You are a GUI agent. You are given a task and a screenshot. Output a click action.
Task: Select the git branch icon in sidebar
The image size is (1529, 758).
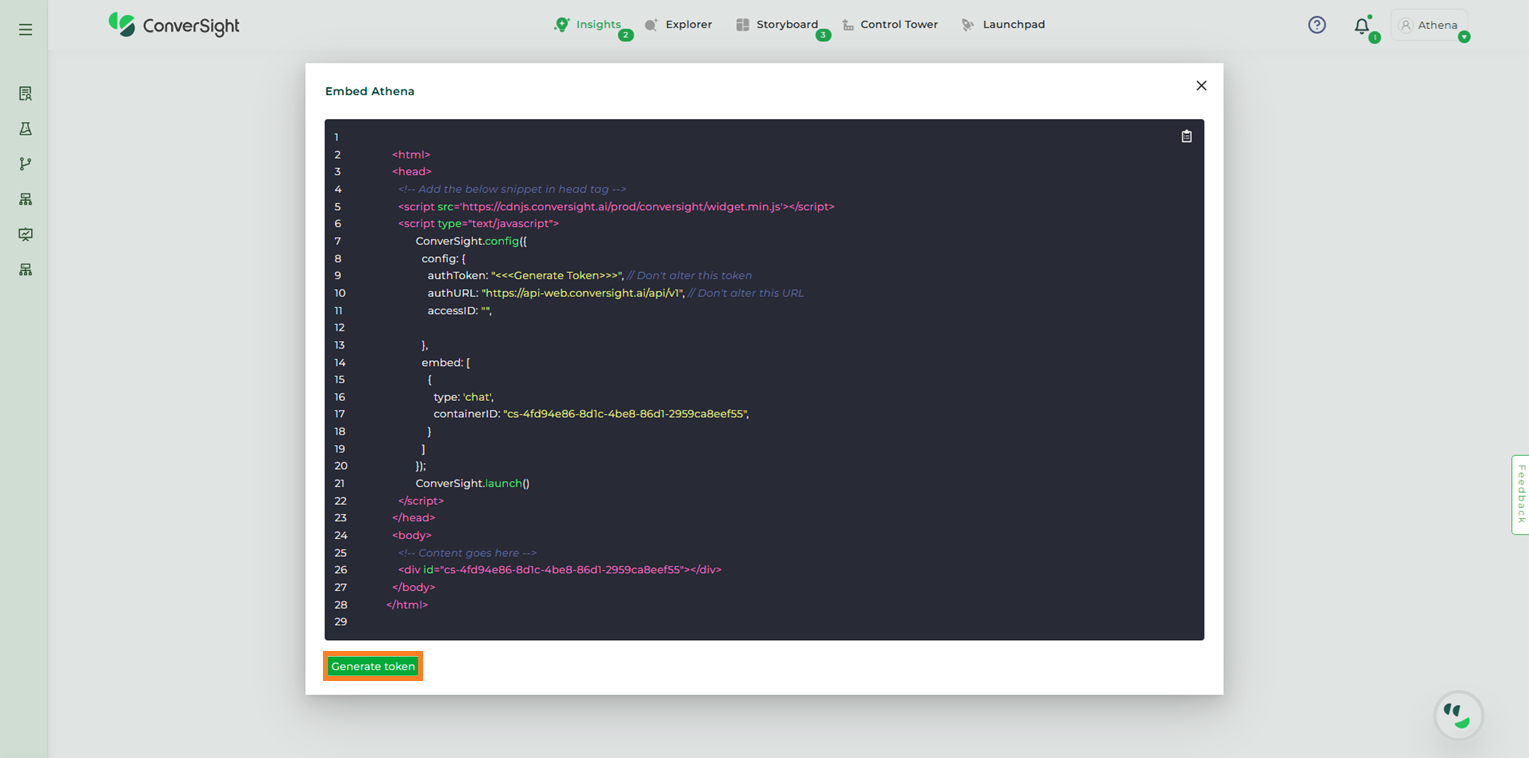(x=25, y=164)
